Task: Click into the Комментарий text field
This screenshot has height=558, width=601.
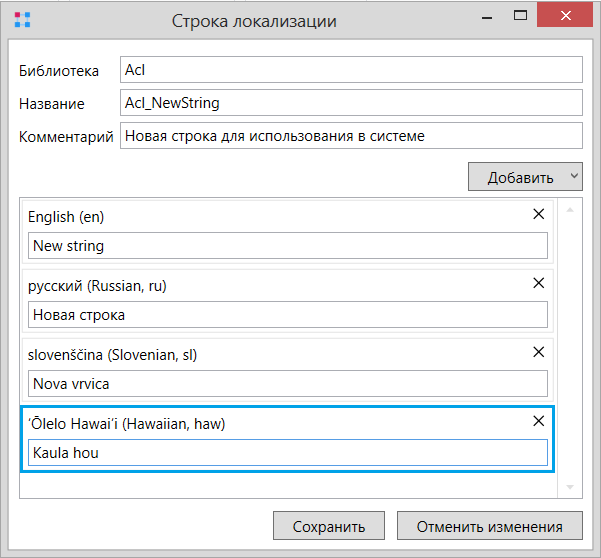Action: click(351, 136)
